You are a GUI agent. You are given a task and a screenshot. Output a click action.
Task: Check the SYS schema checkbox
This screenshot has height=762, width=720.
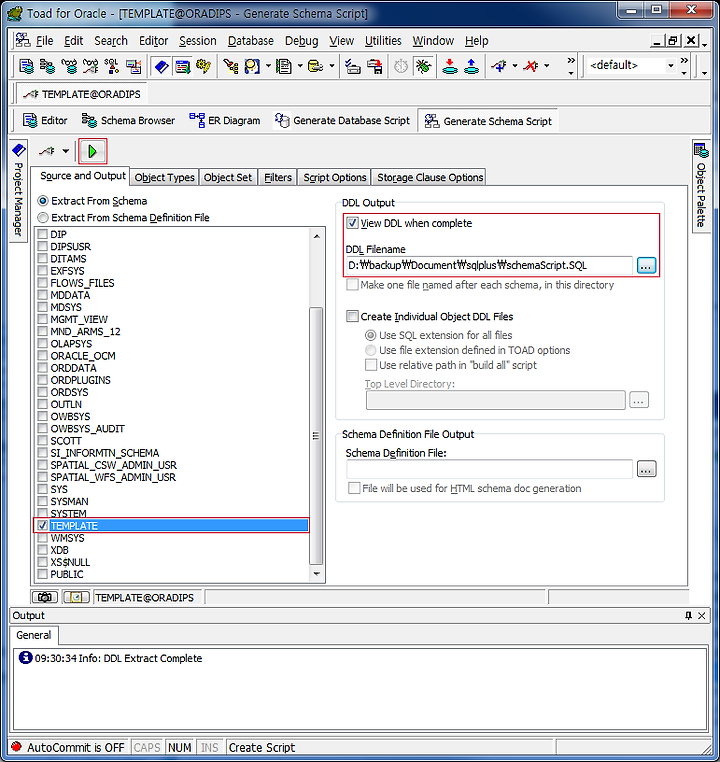43,489
